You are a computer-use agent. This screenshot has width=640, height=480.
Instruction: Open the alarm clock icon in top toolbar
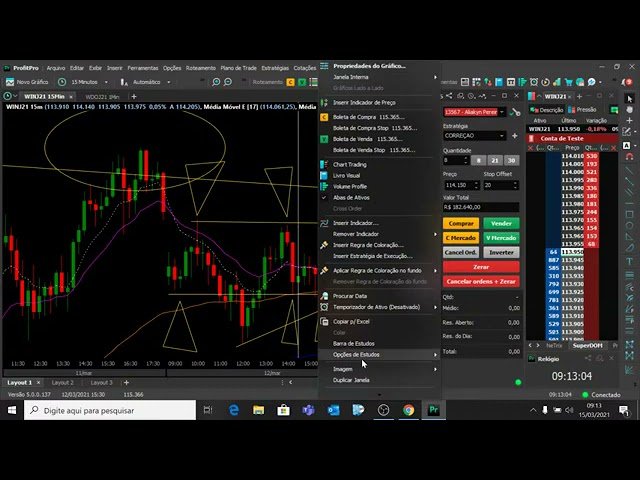[534, 82]
